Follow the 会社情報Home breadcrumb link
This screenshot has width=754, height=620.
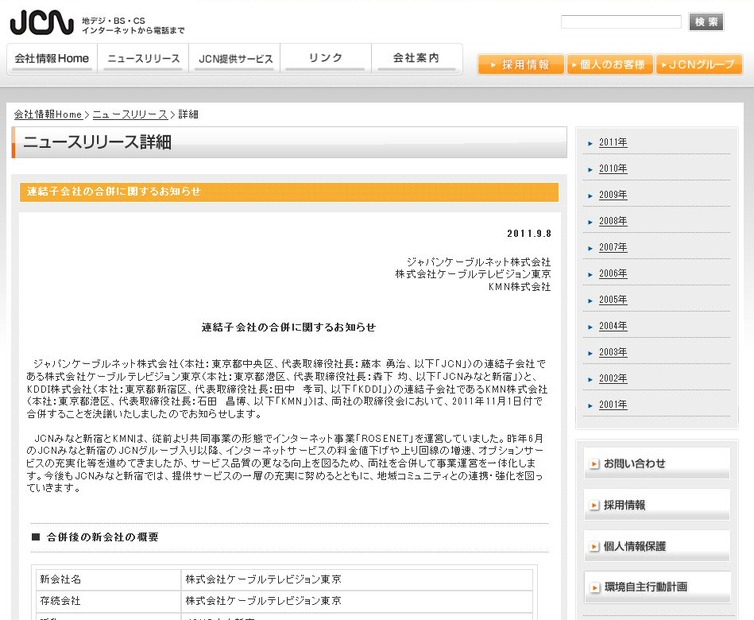(48, 114)
